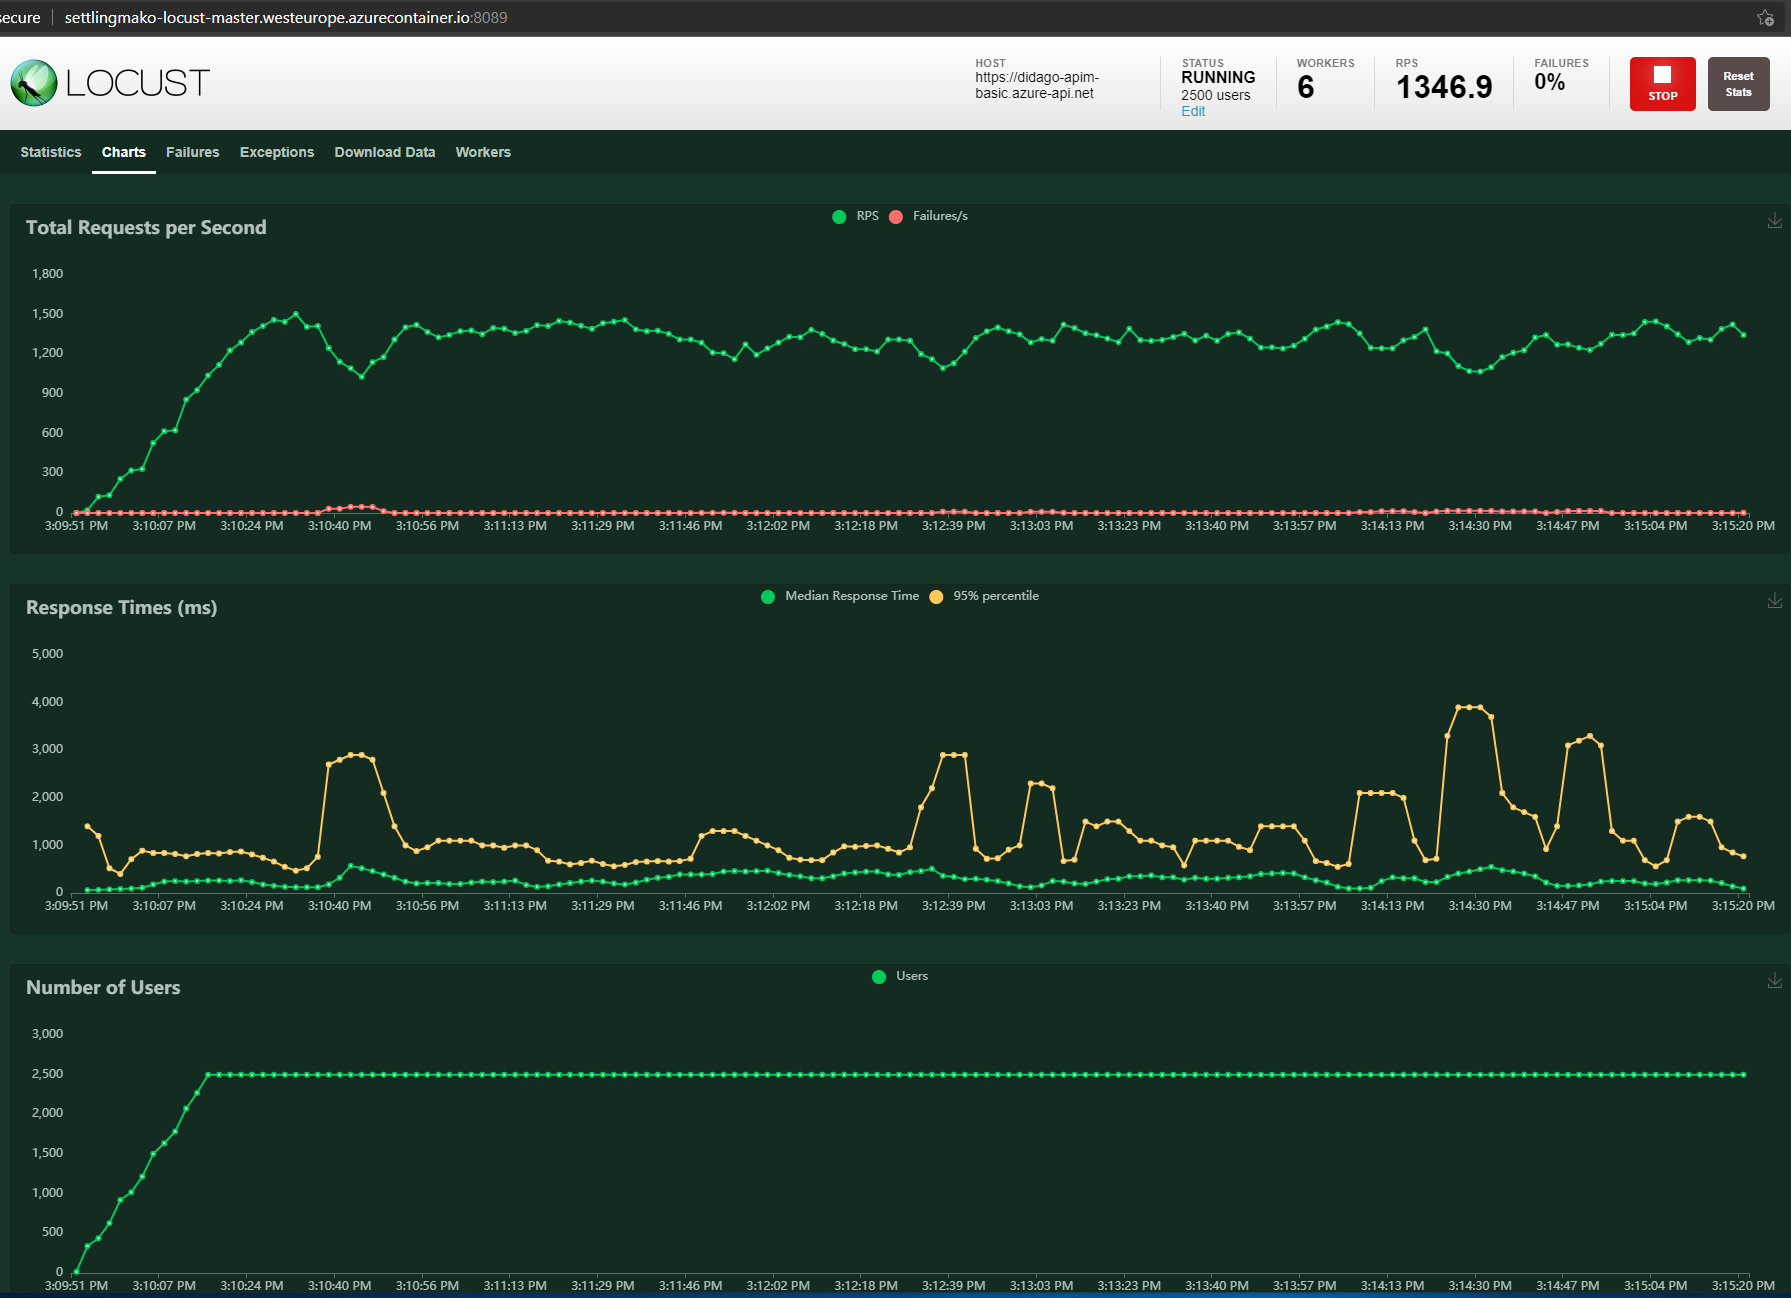Switch to the Statistics tab
1791x1298 pixels.
tap(51, 152)
